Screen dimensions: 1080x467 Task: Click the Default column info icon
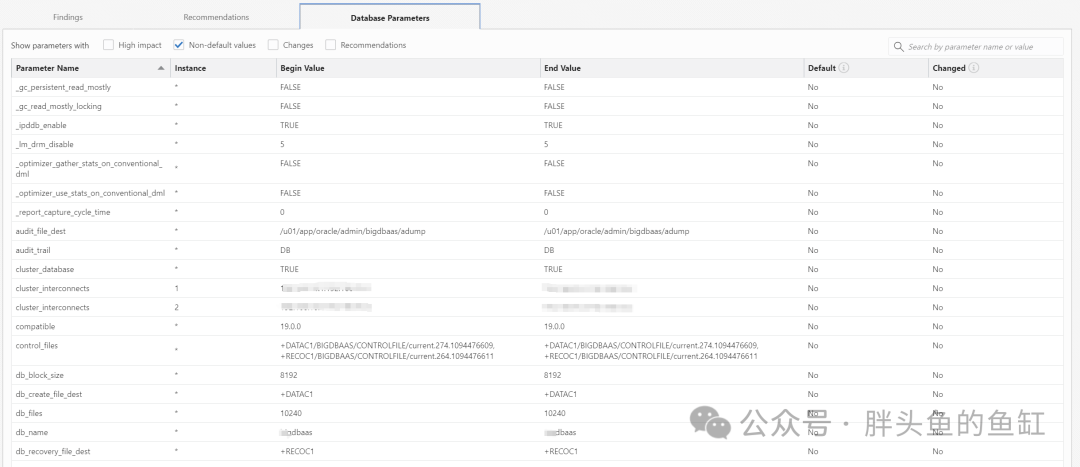coord(844,68)
